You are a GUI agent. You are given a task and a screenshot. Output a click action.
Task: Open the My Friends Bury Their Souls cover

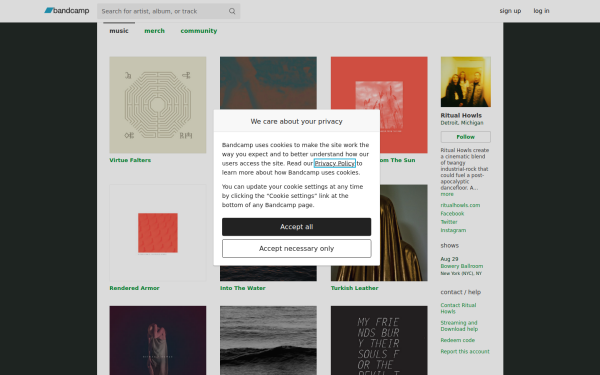(379, 340)
